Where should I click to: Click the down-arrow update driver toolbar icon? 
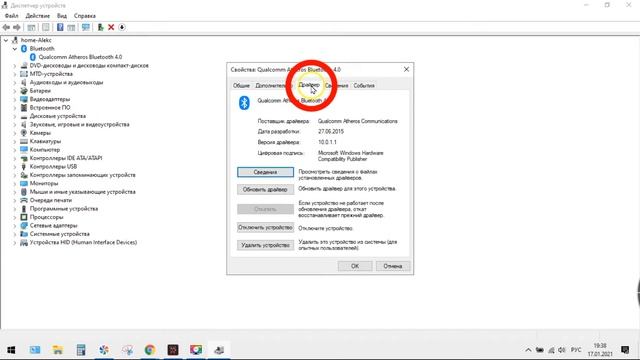click(122, 27)
